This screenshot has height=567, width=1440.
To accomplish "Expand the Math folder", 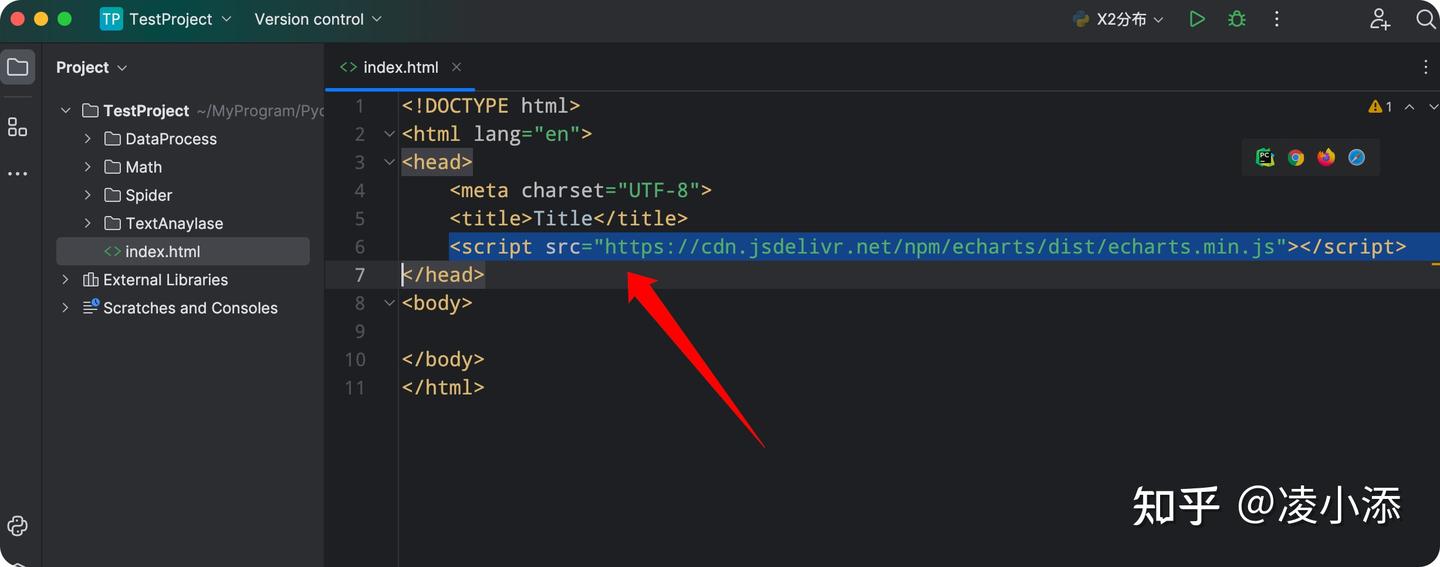I will pyautogui.click(x=88, y=167).
